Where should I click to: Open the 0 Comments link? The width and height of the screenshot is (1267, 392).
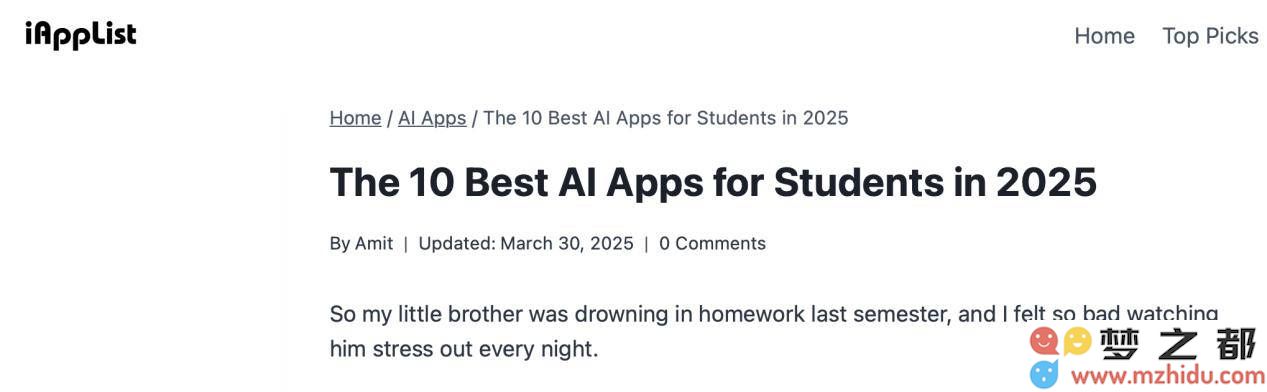712,243
